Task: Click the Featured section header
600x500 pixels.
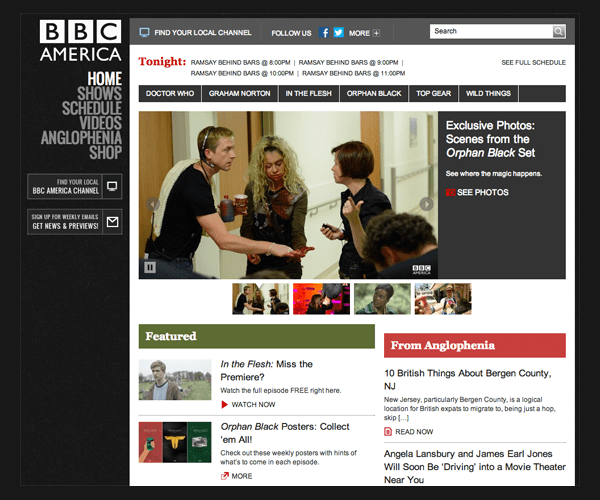Action: (257, 336)
